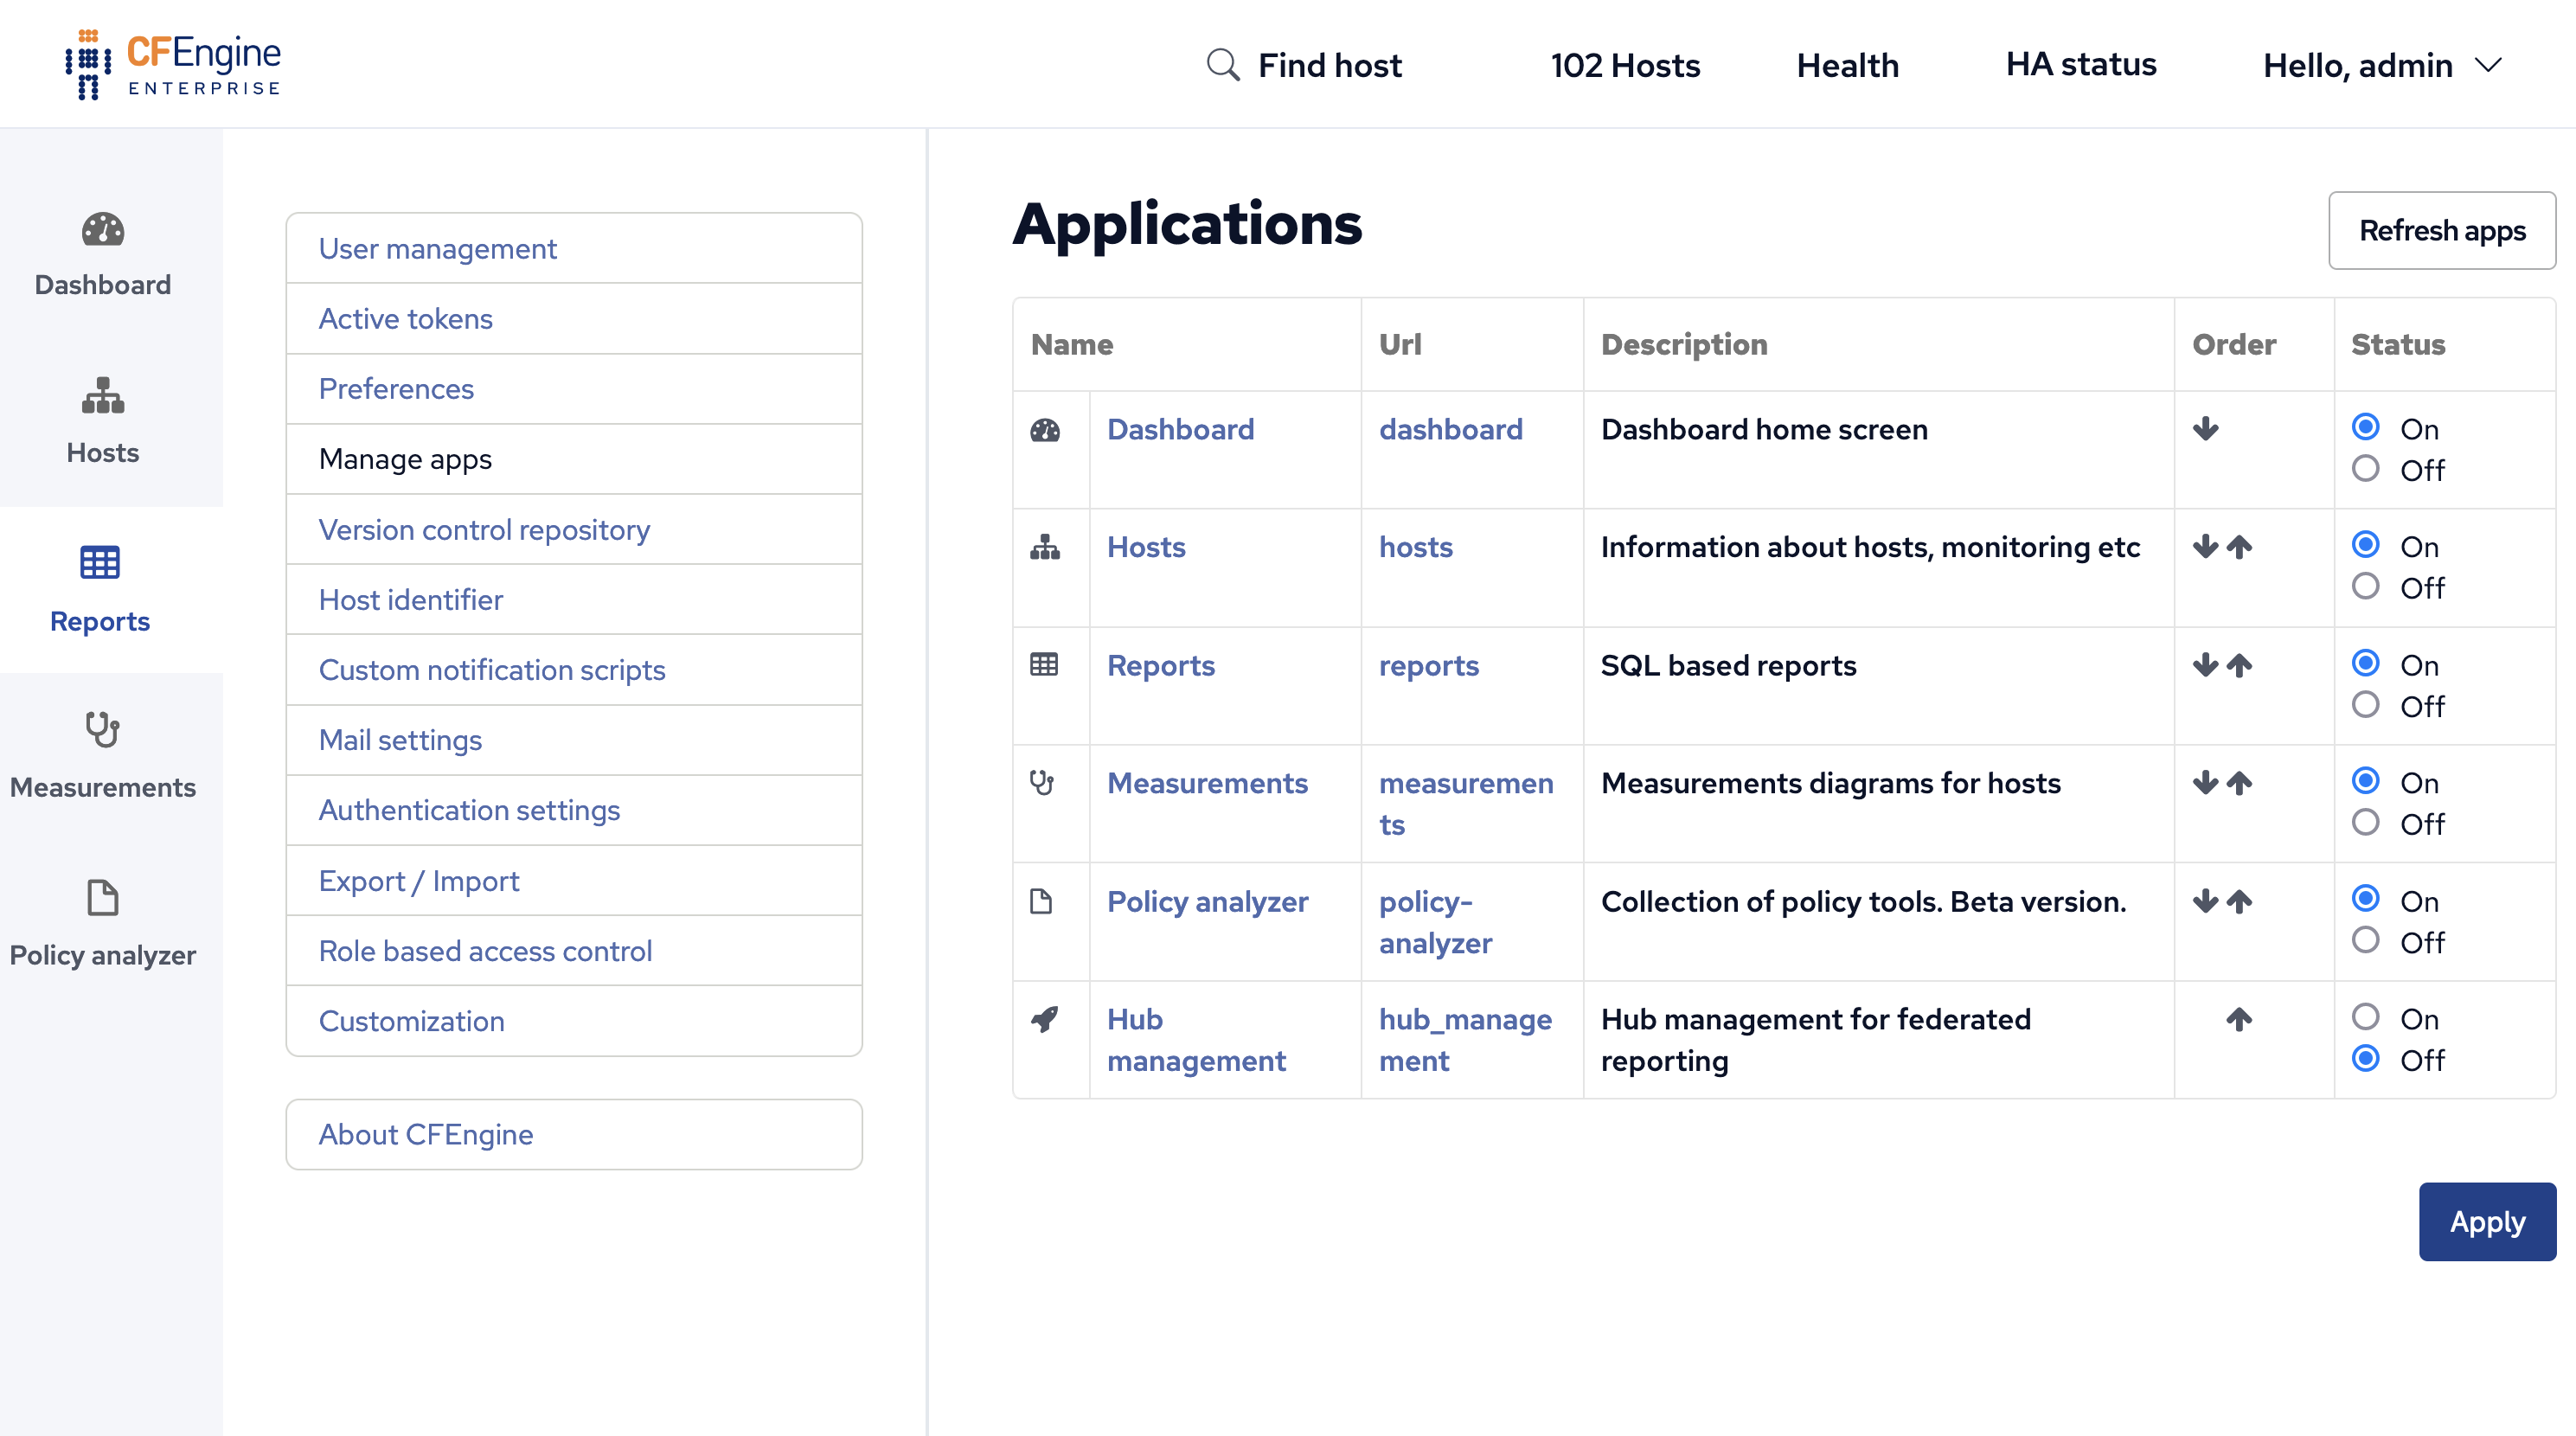
Task: Turn the Hub management app On
Action: pyautogui.click(x=2366, y=1017)
